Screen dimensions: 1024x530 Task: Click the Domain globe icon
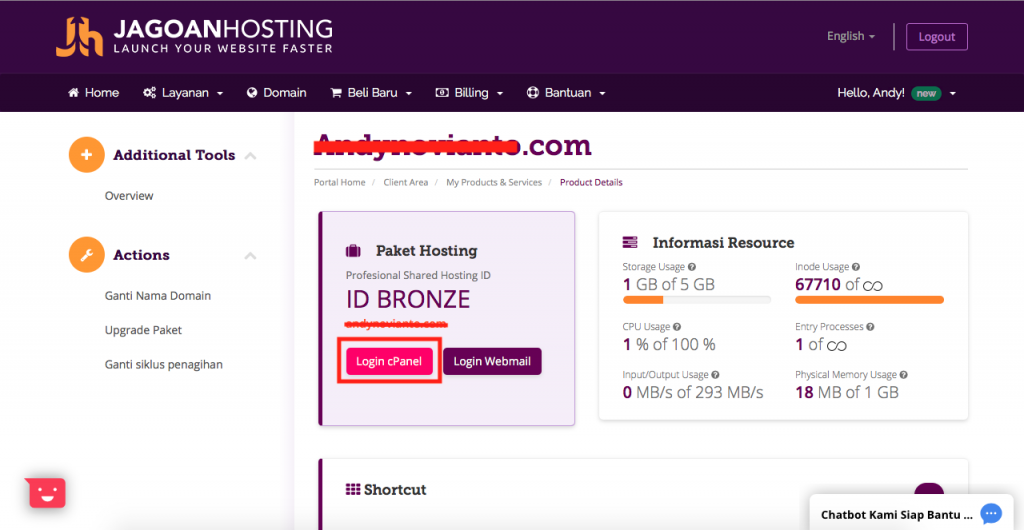pyautogui.click(x=252, y=93)
